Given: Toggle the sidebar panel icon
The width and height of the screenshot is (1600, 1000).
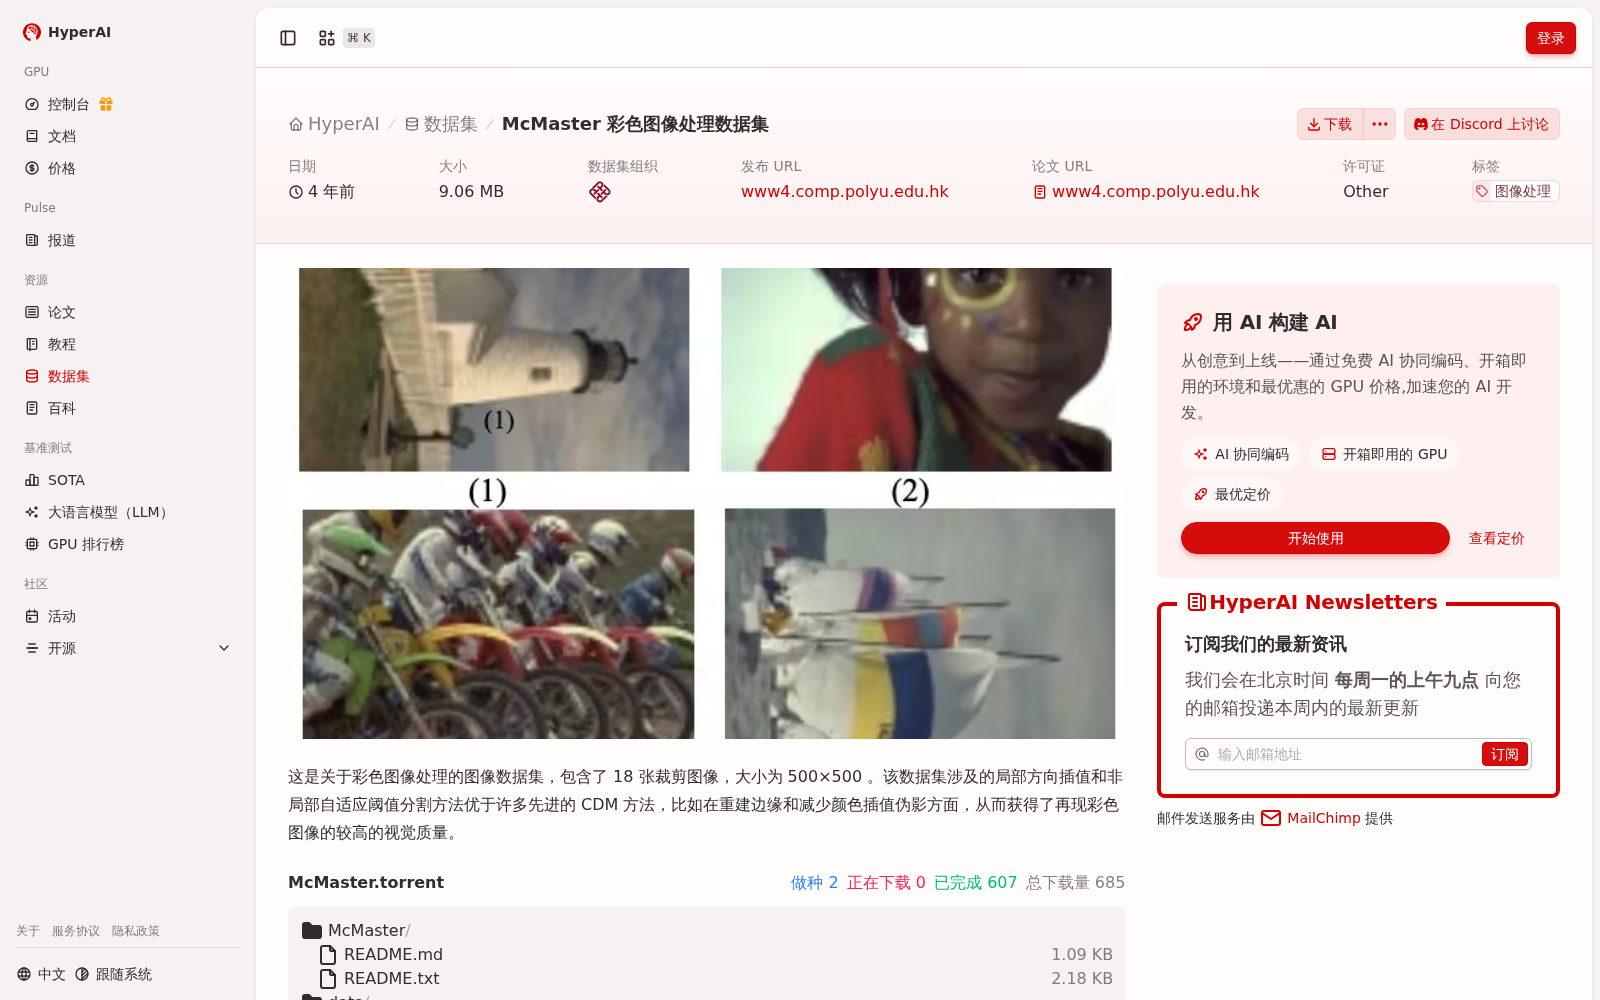Looking at the screenshot, I should pos(288,38).
